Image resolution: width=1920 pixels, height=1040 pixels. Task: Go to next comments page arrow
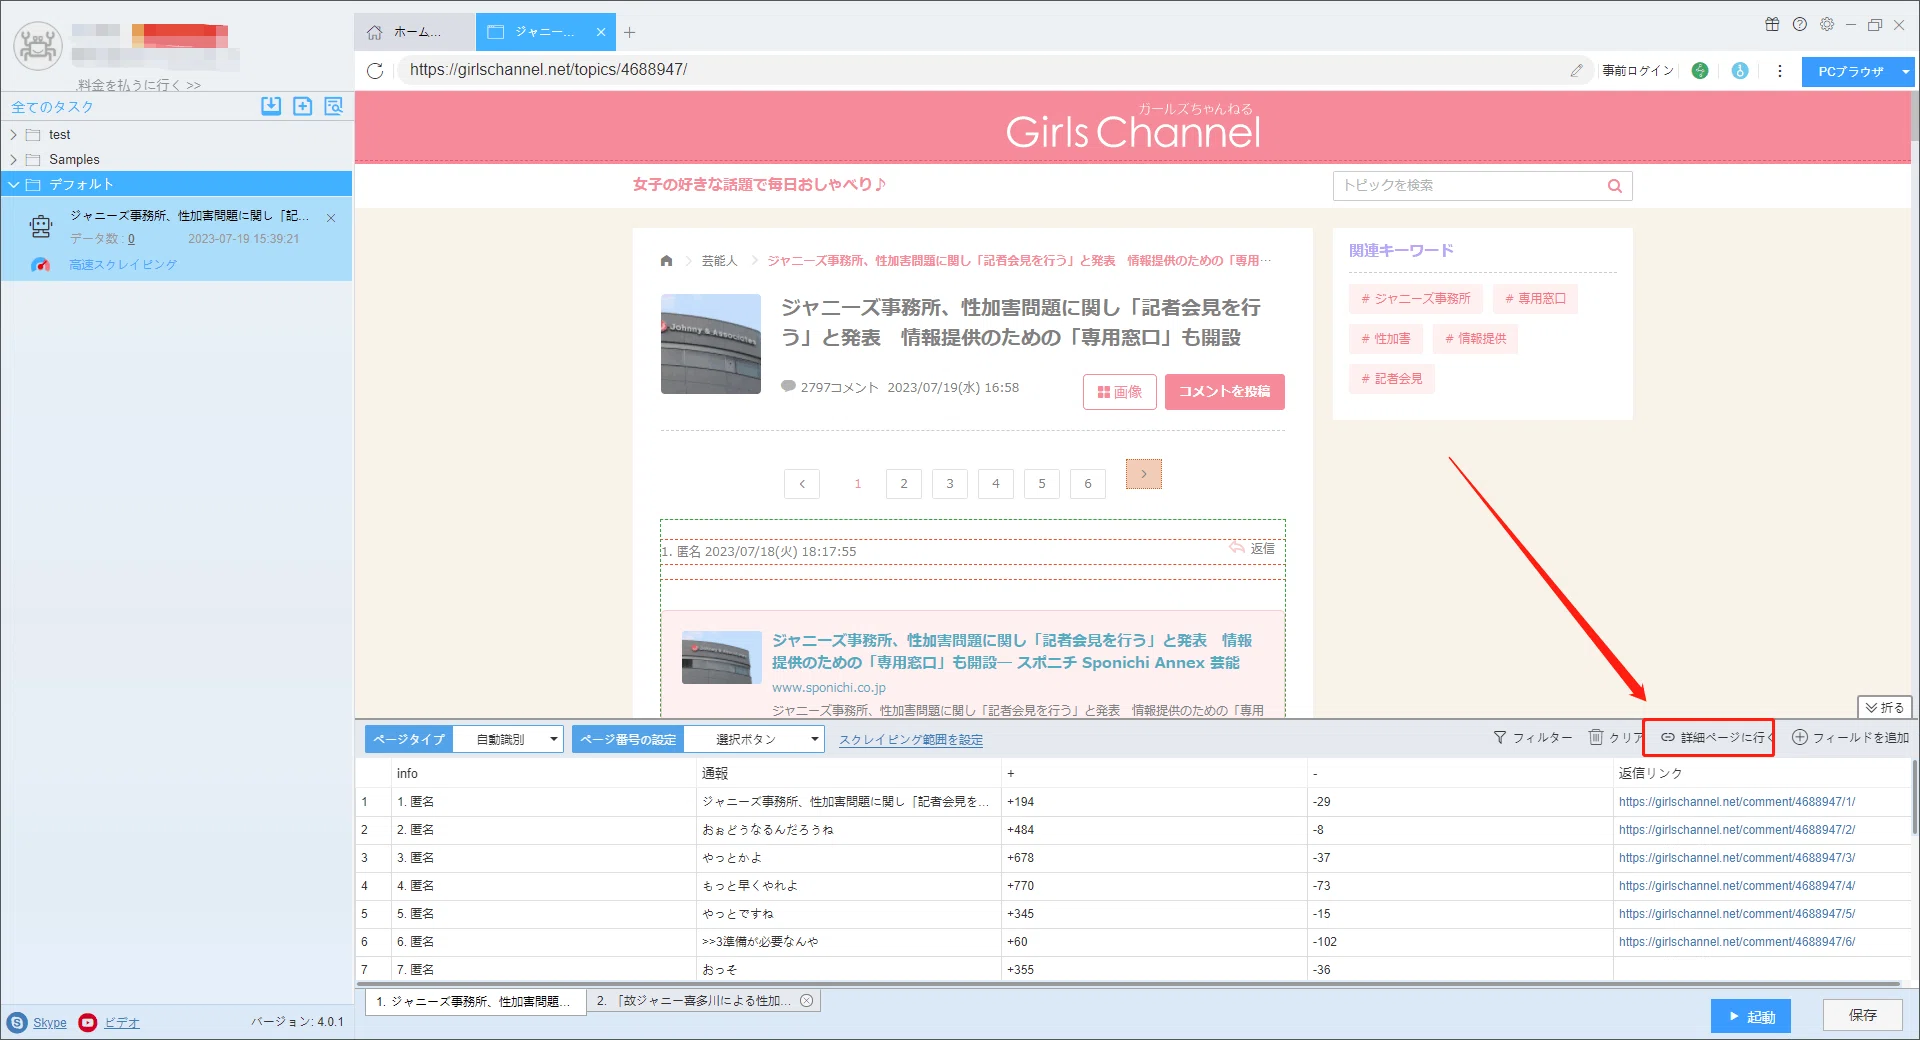point(1144,474)
